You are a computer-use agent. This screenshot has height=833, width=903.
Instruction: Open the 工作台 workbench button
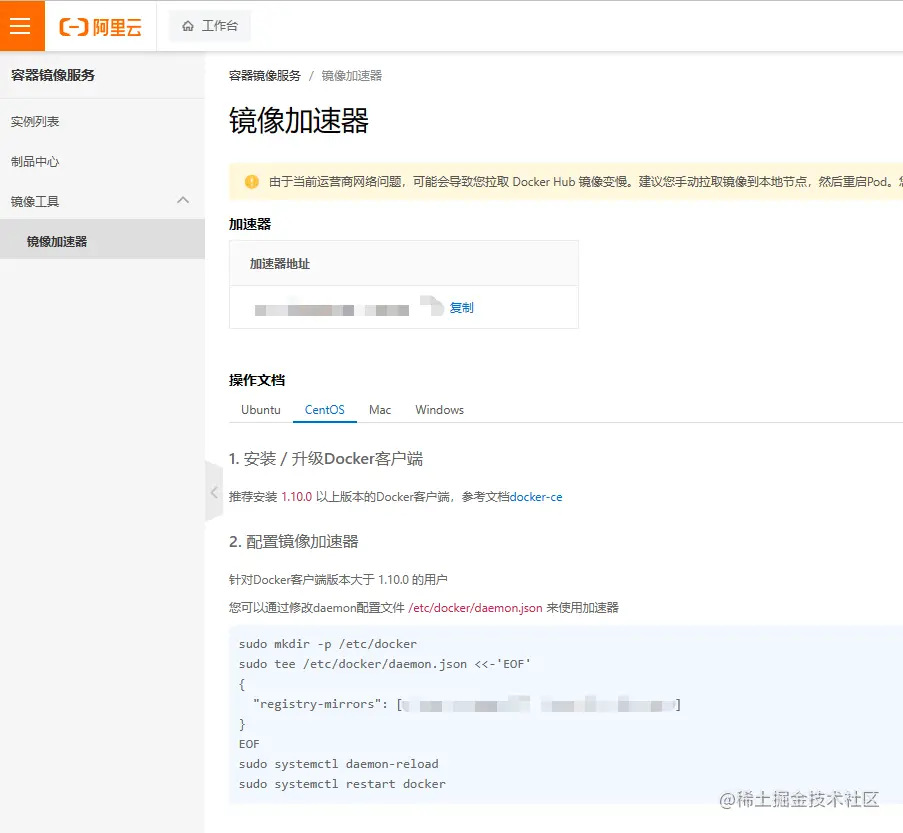point(210,26)
